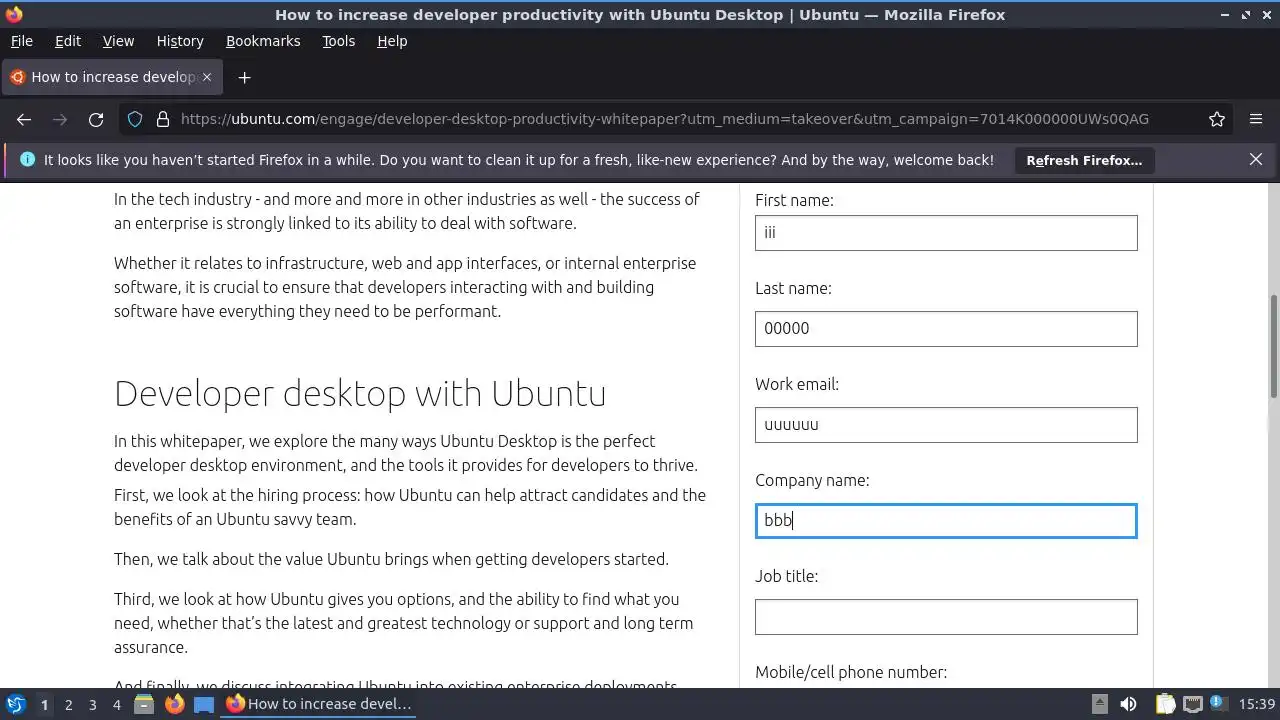
Task: Reload the current page
Action: (x=96, y=119)
